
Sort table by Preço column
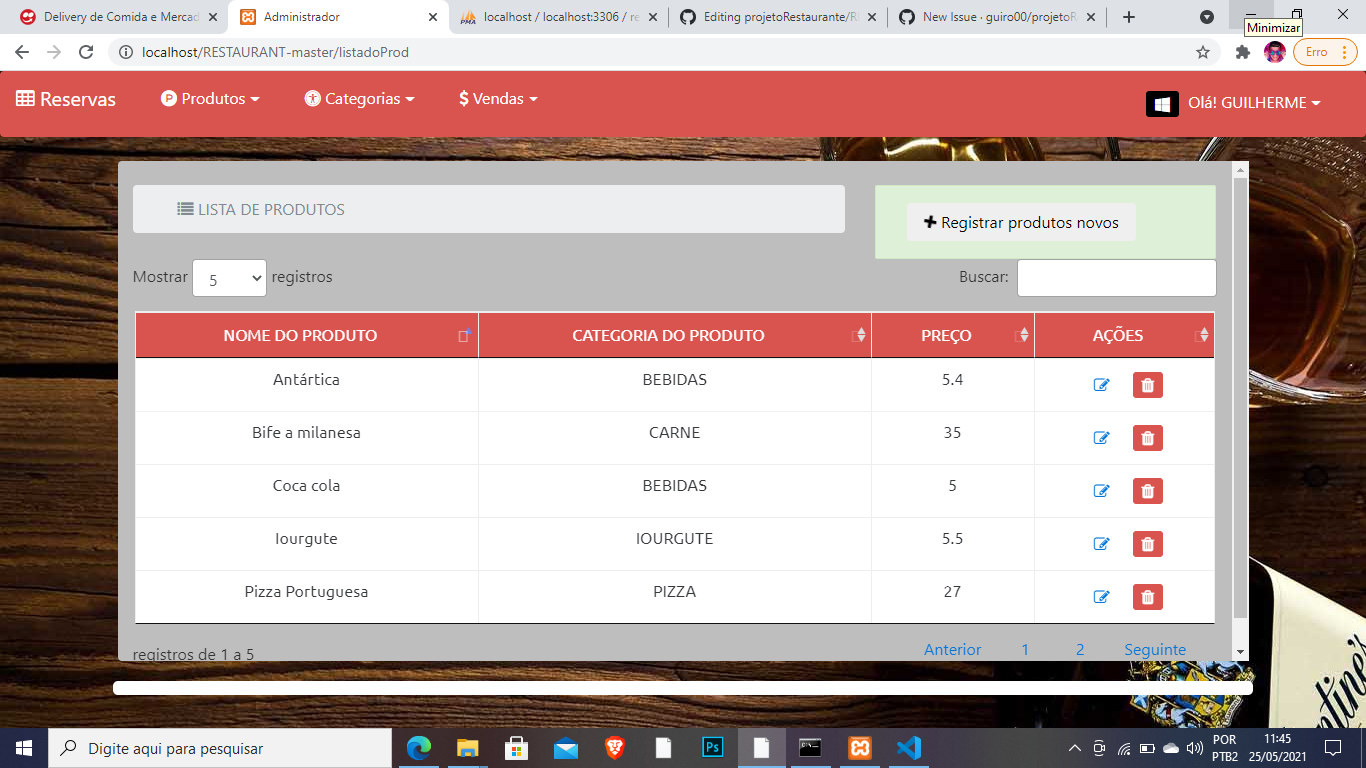(953, 336)
